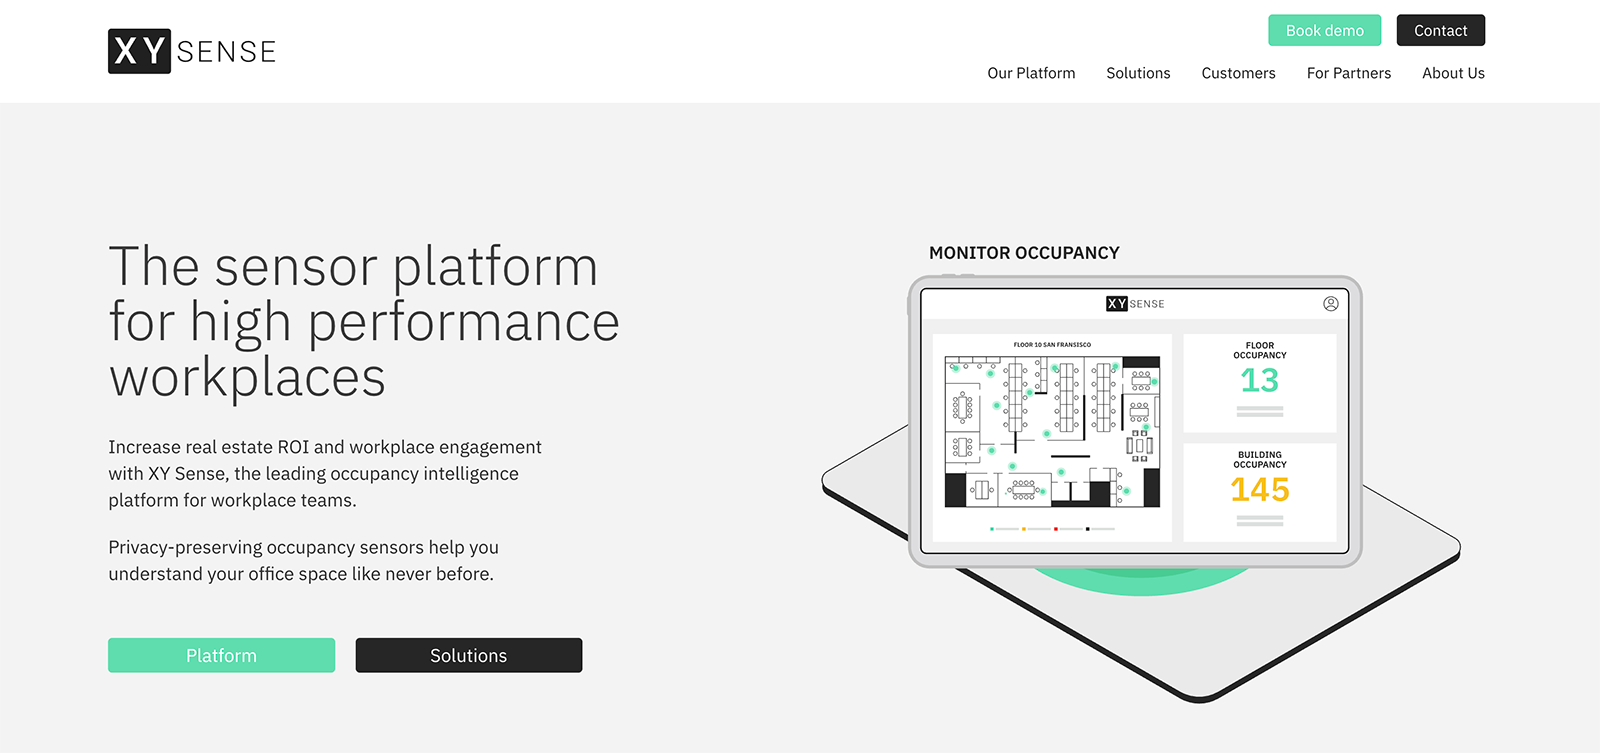Image resolution: width=1600 pixels, height=753 pixels.
Task: Click the 'Privacy-preserving occupancy sensors' paragraph
Action: pyautogui.click(x=303, y=560)
